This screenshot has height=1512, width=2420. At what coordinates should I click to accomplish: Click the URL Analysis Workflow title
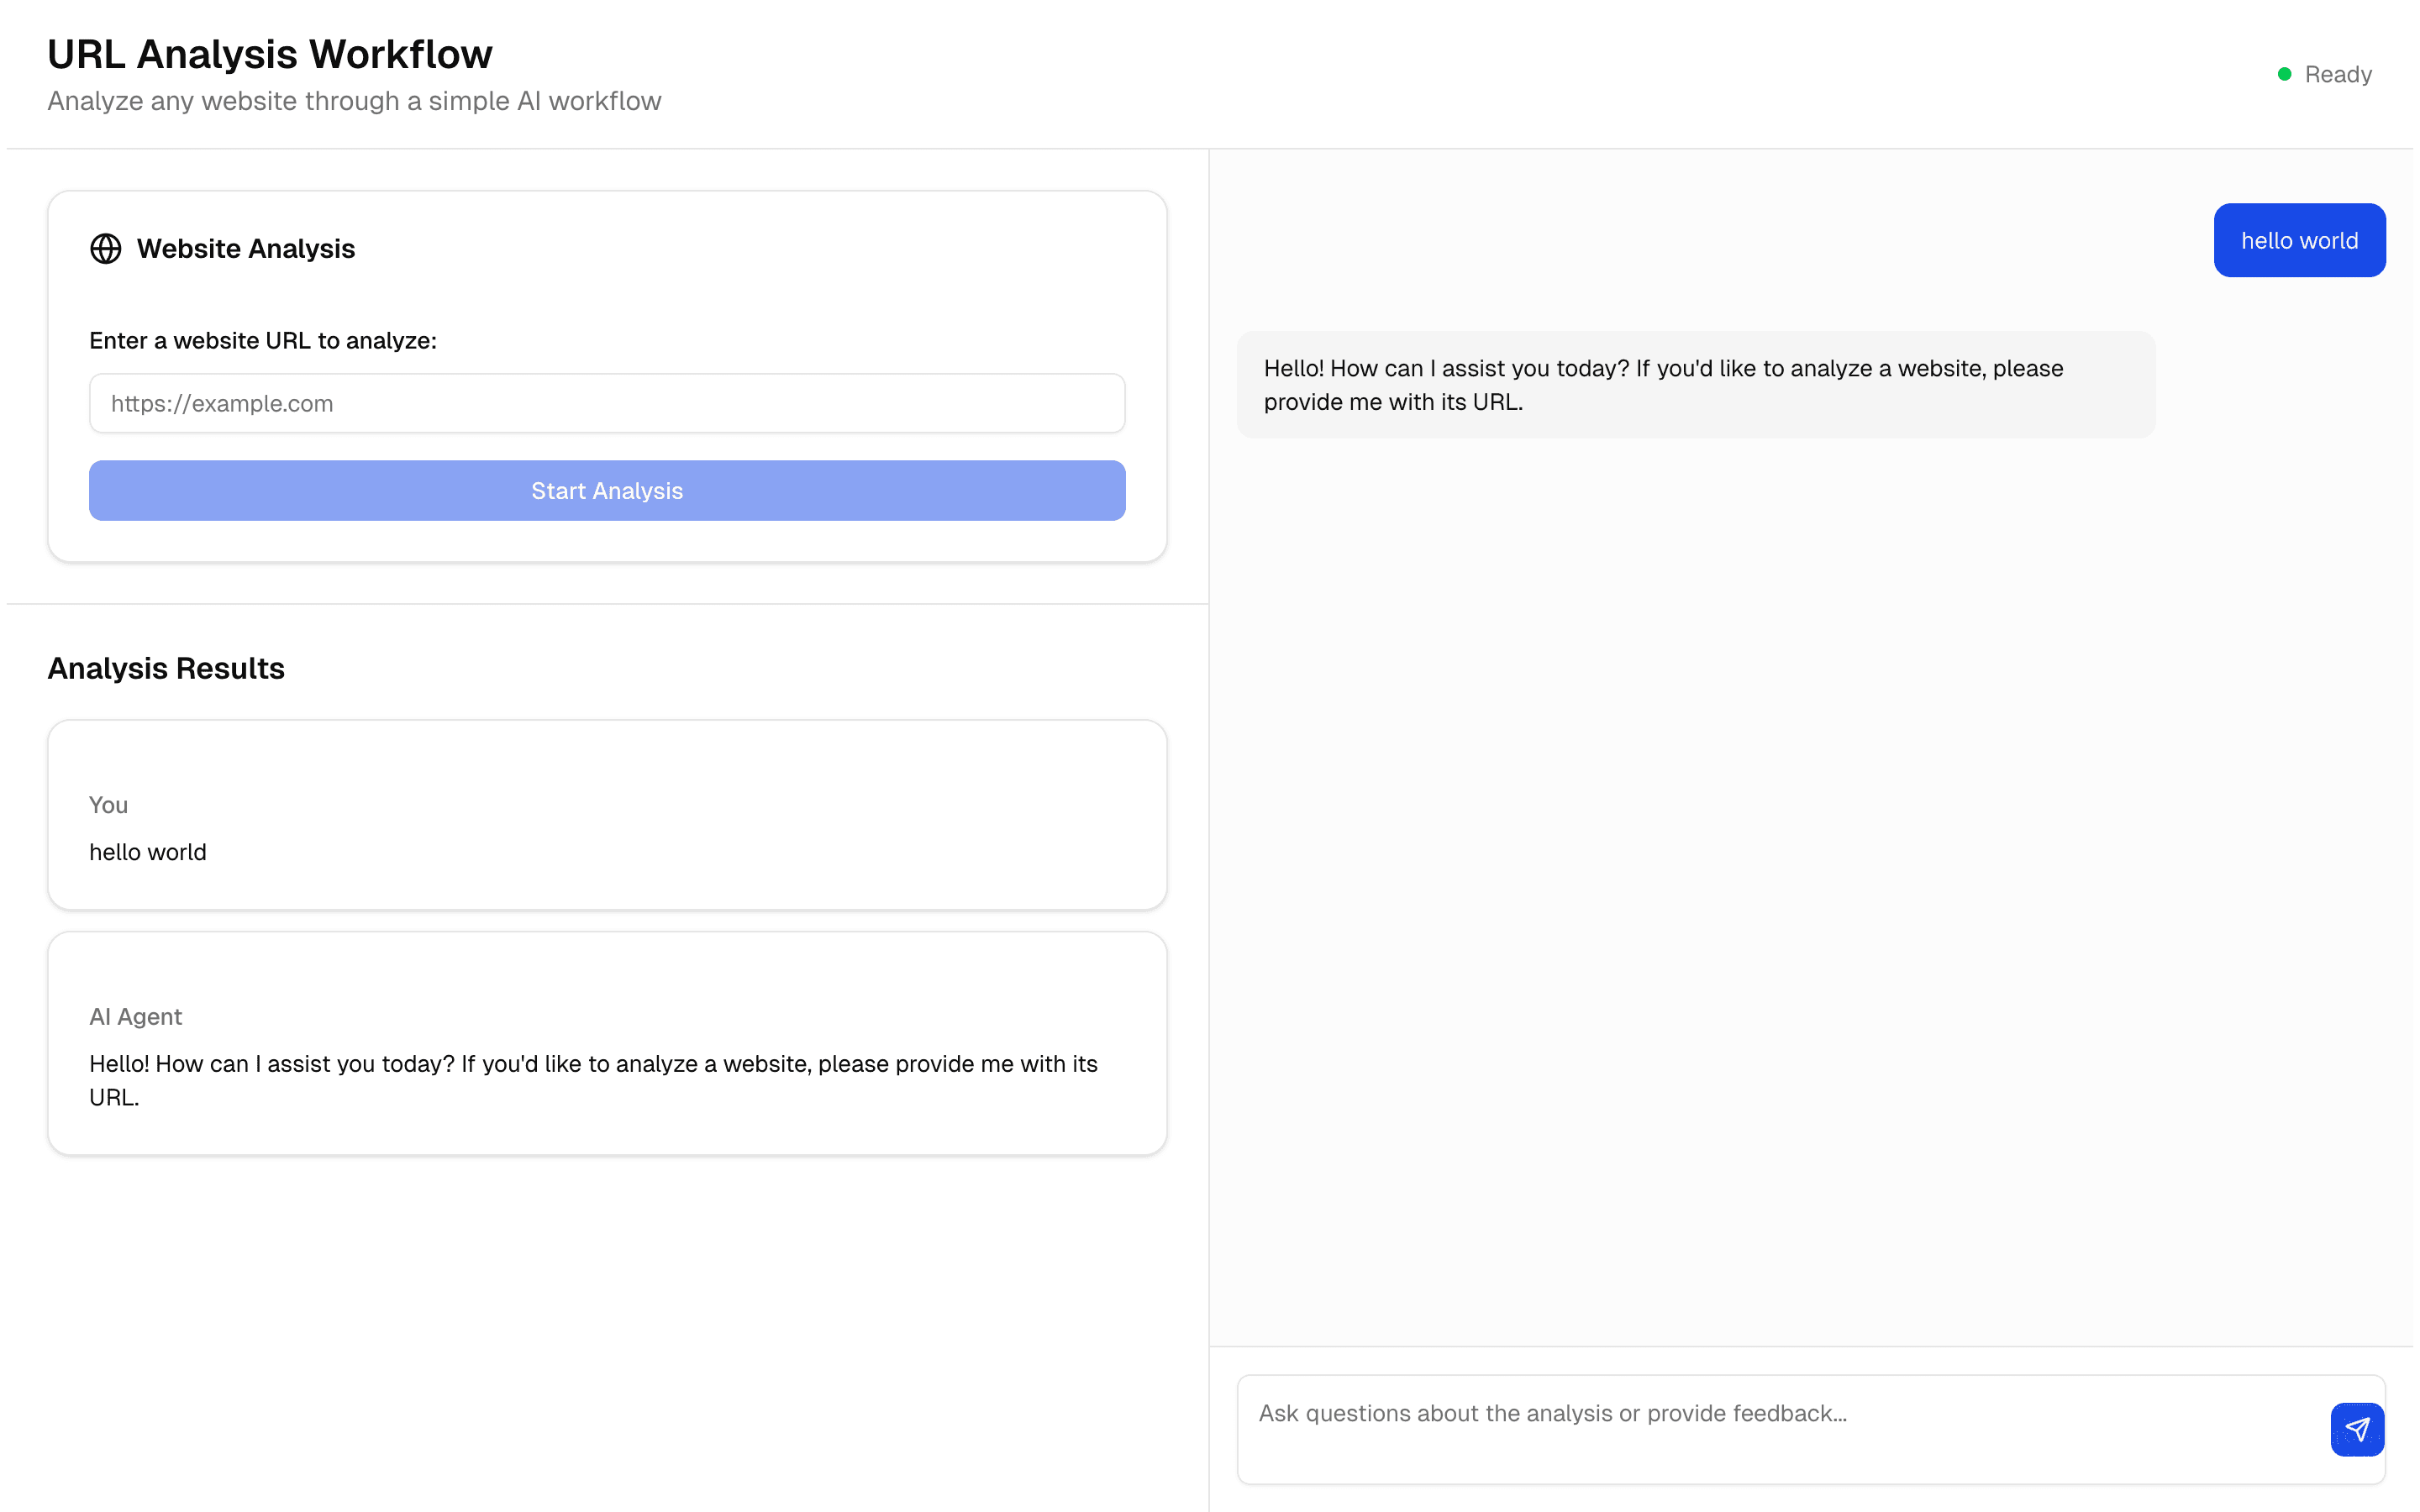point(270,54)
